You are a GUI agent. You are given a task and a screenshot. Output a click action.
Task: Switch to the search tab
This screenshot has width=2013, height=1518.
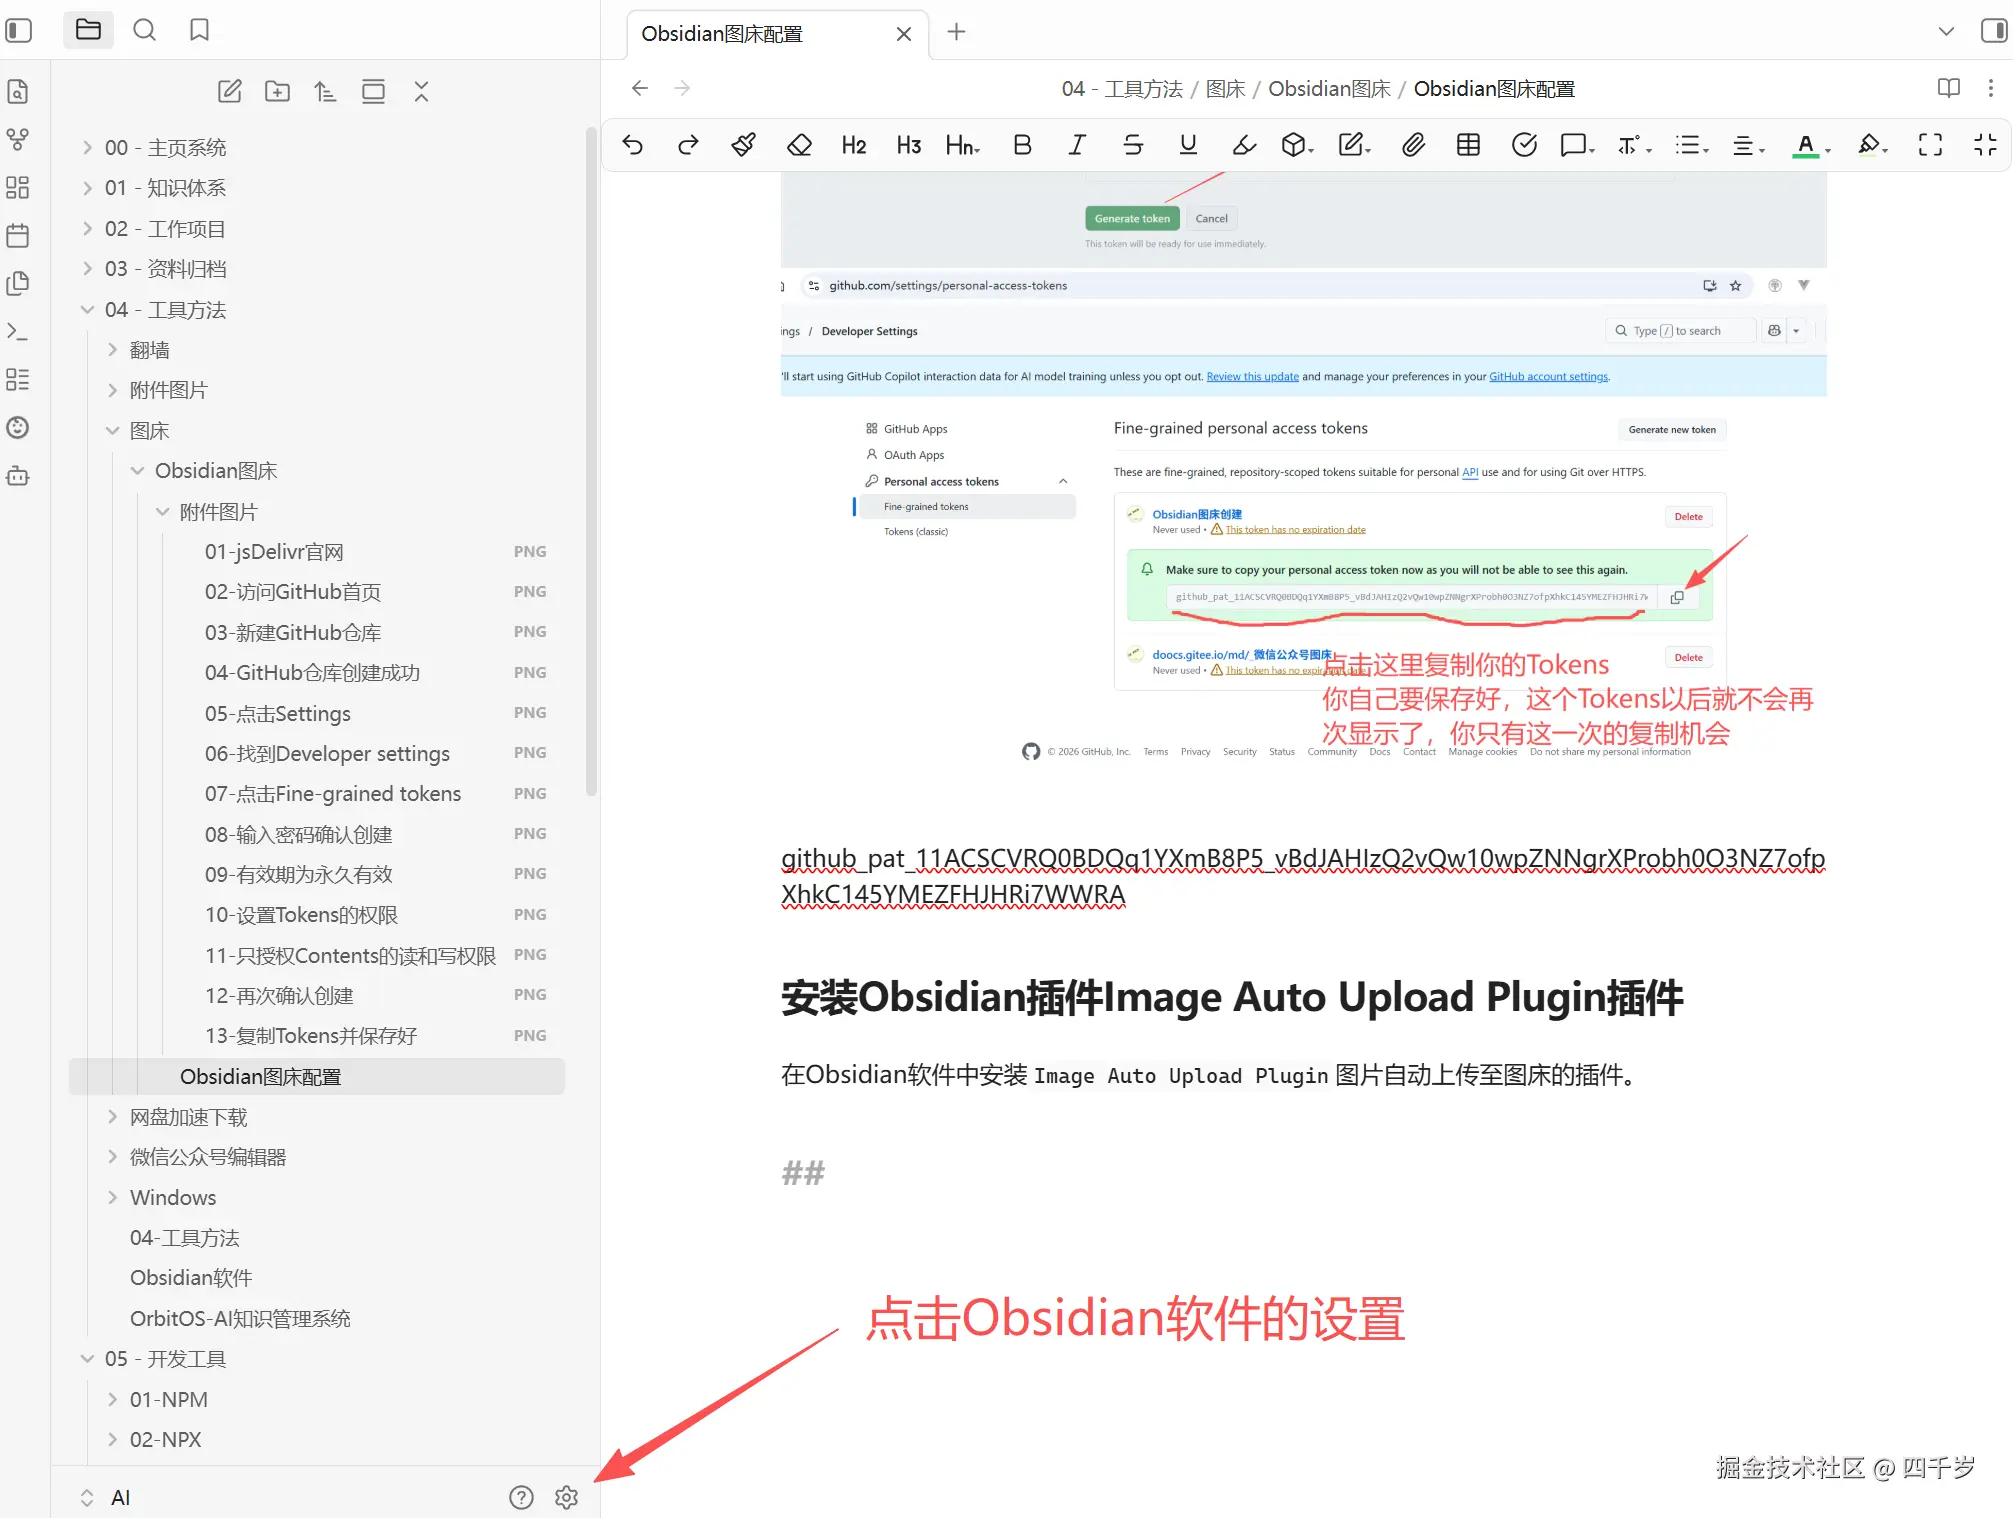point(145,30)
